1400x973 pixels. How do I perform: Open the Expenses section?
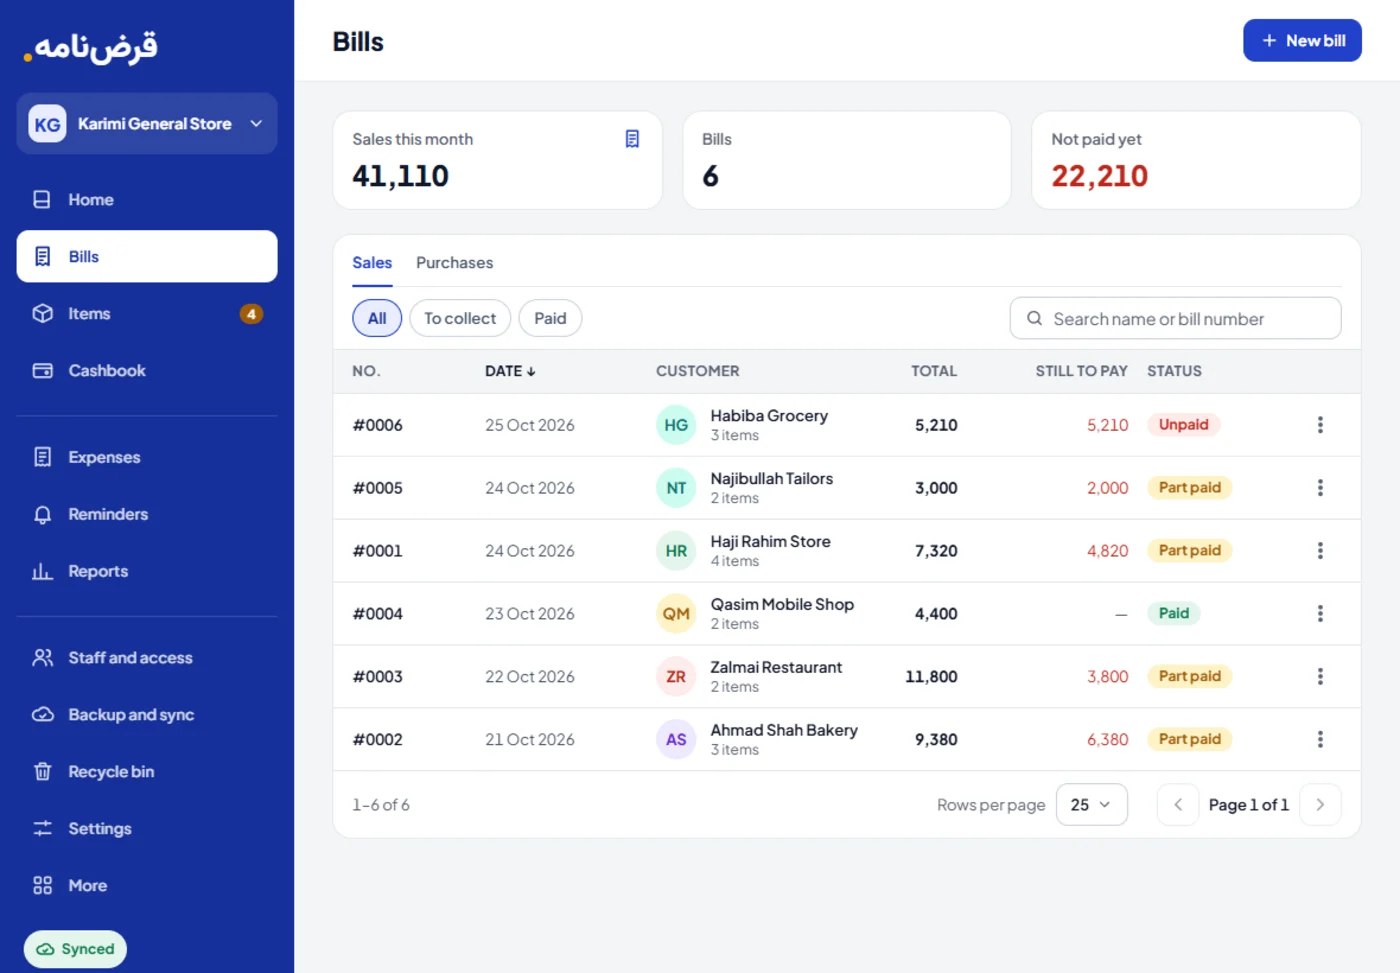(147, 457)
